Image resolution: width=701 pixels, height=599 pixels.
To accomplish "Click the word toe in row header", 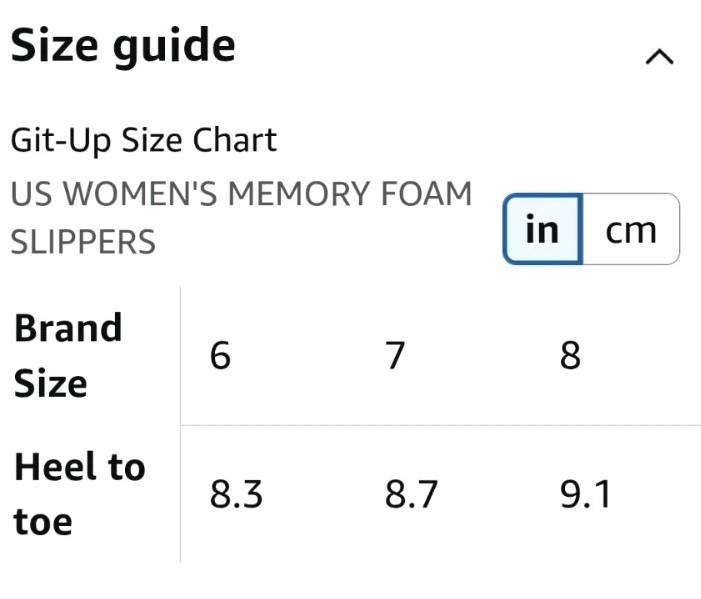I will click(43, 522).
